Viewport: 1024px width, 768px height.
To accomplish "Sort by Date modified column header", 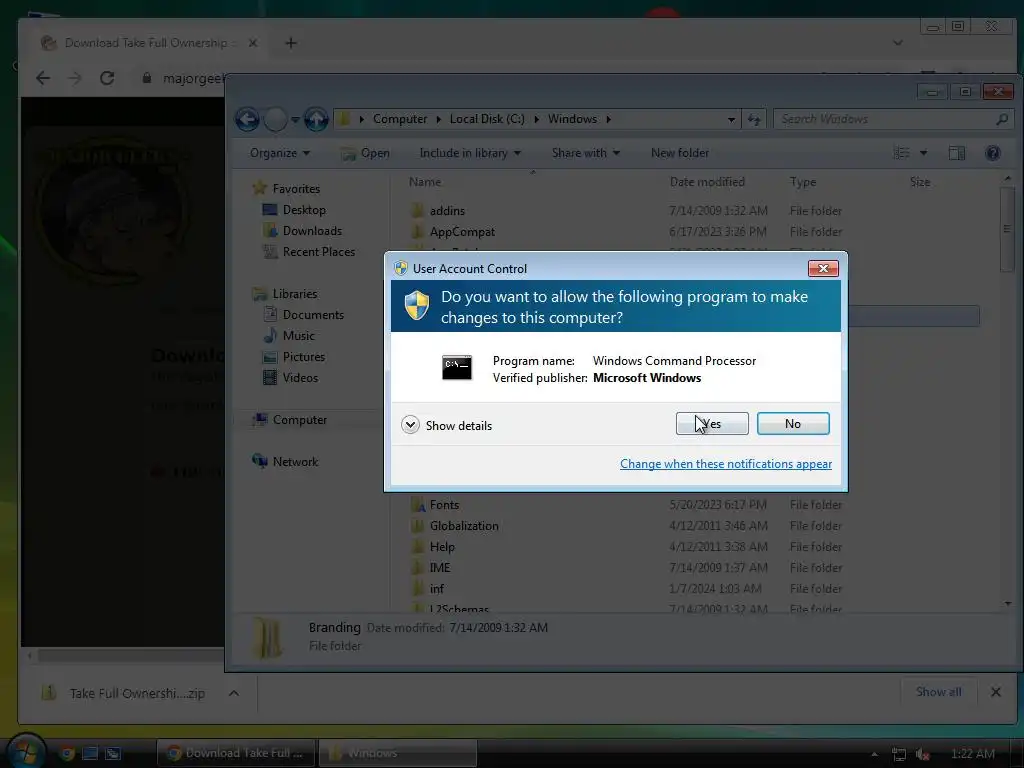I will point(707,182).
